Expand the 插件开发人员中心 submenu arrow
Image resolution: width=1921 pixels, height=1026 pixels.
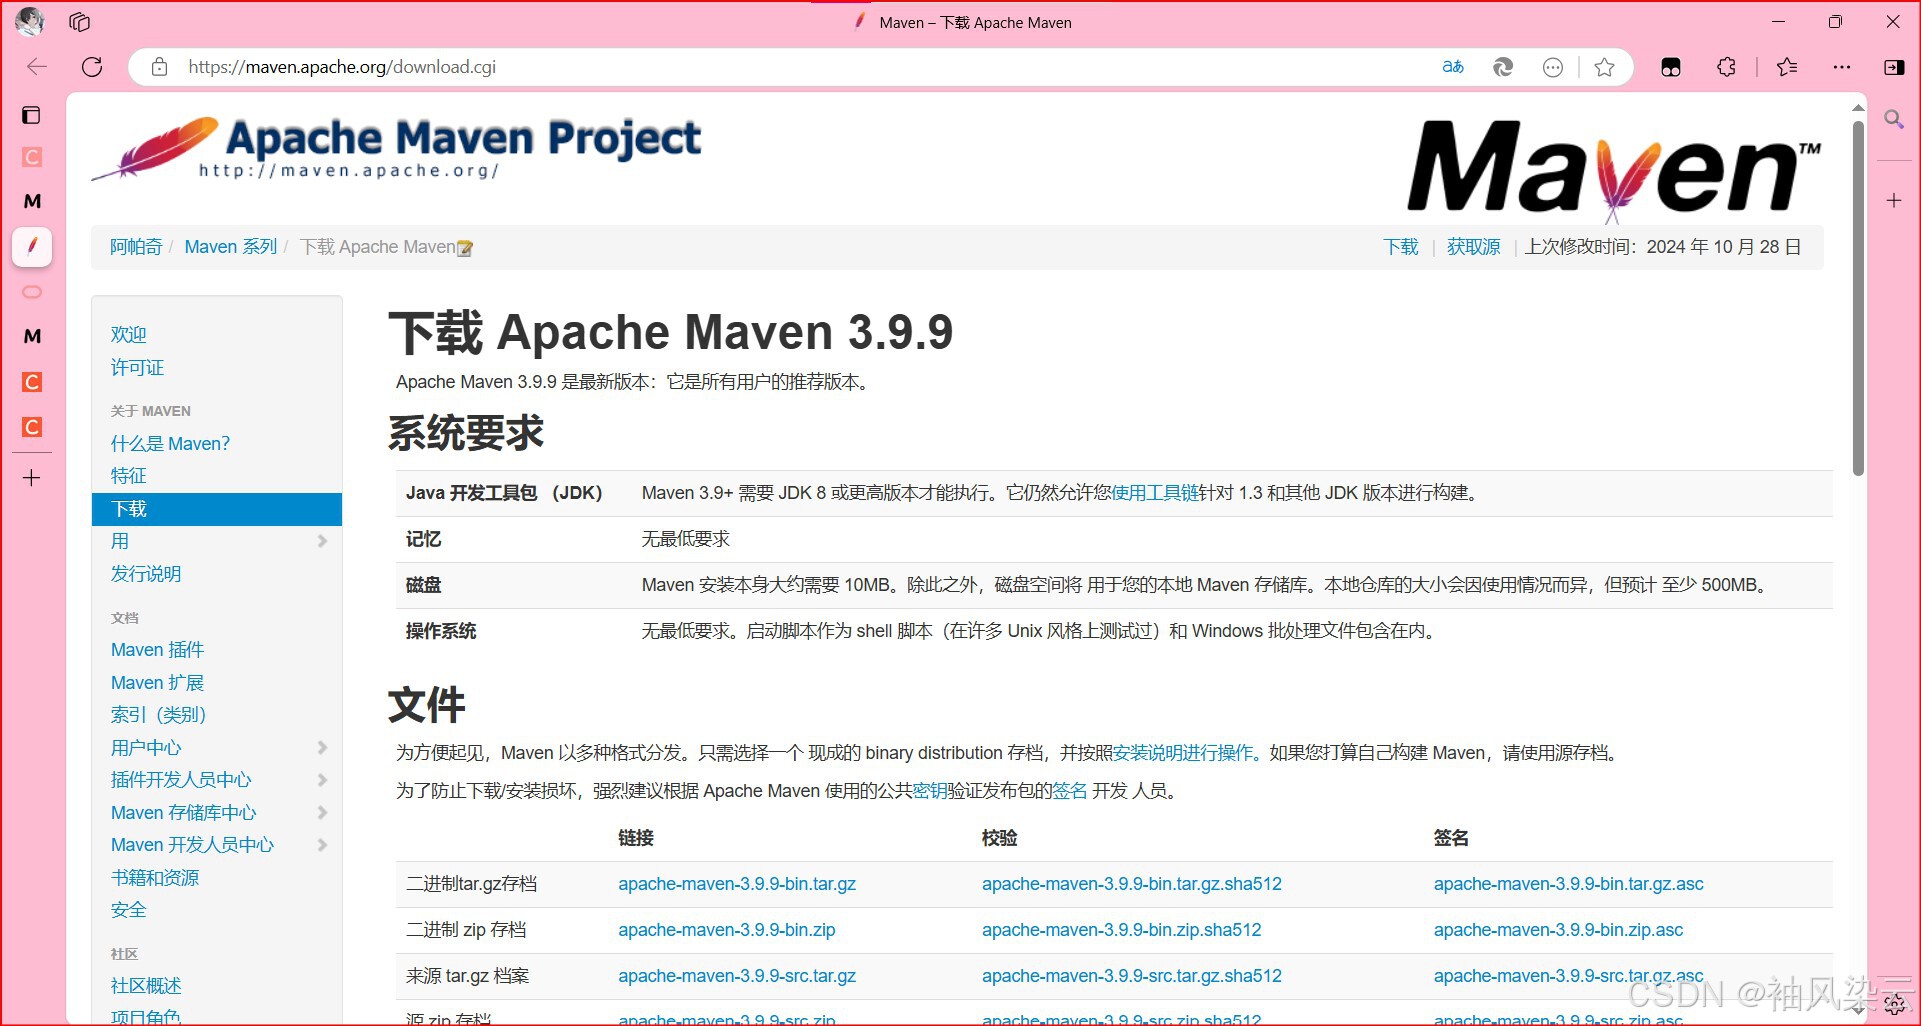pyautogui.click(x=322, y=780)
